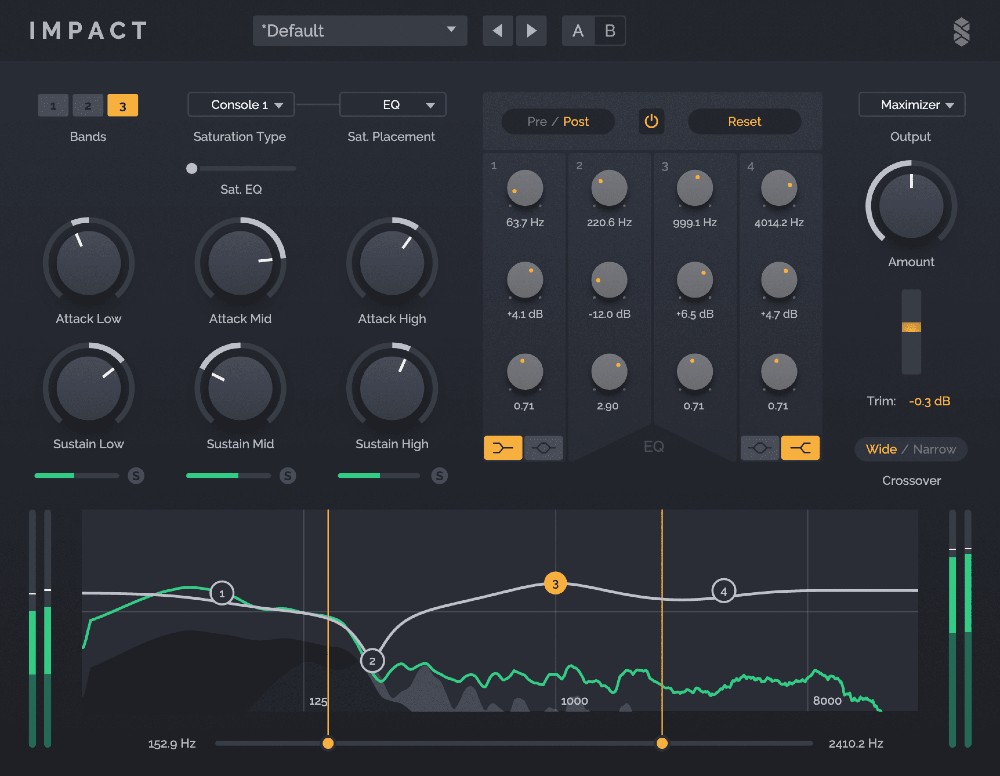Expand the Maximizer output dropdown
Screen dimensions: 1000x776
(x=911, y=105)
